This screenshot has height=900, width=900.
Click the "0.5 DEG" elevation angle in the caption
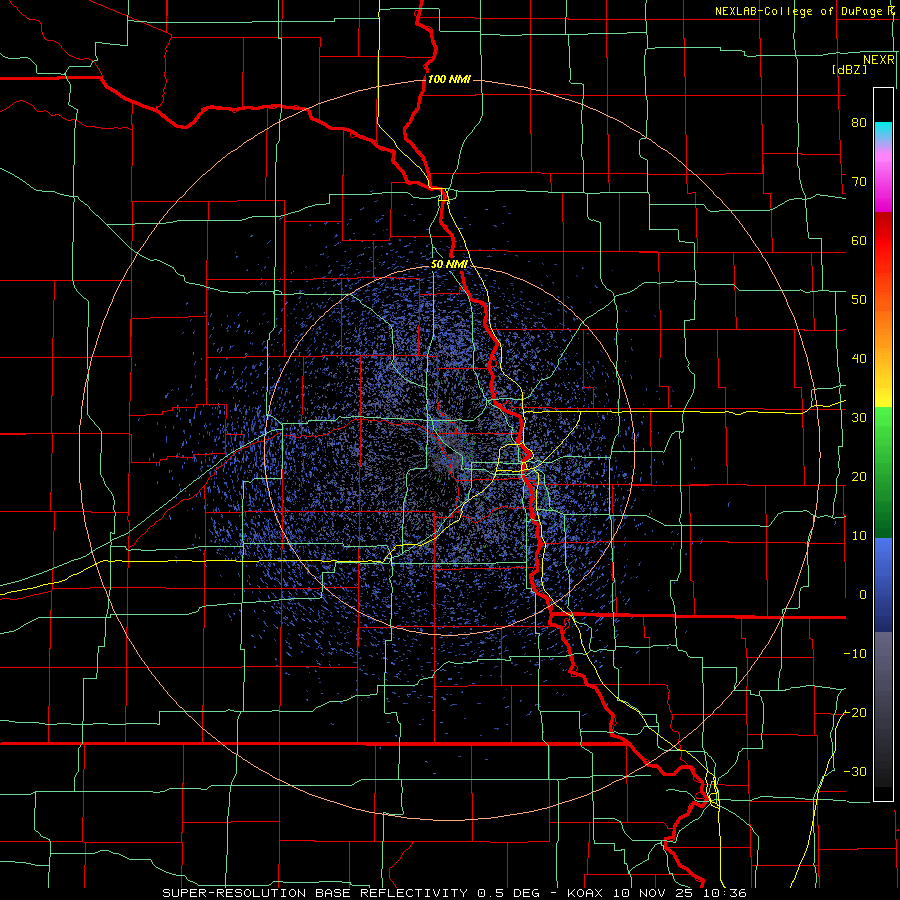[x=509, y=893]
